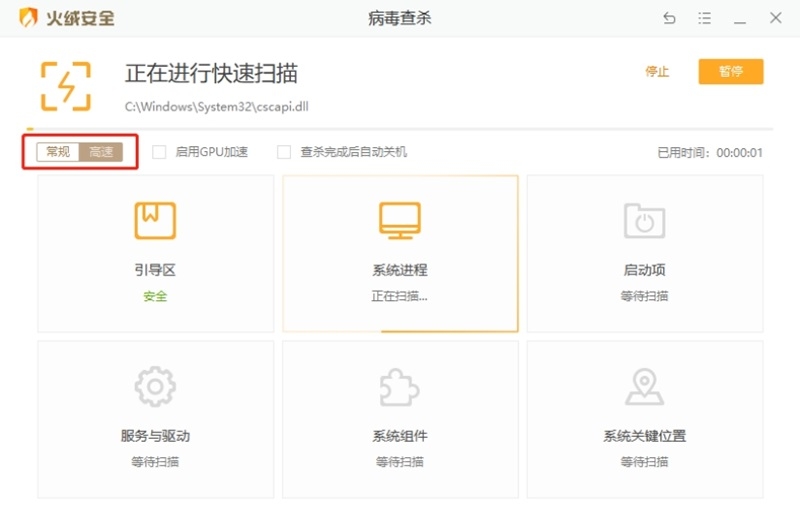Click 等待扫描 status under 系统组件

[399, 462]
